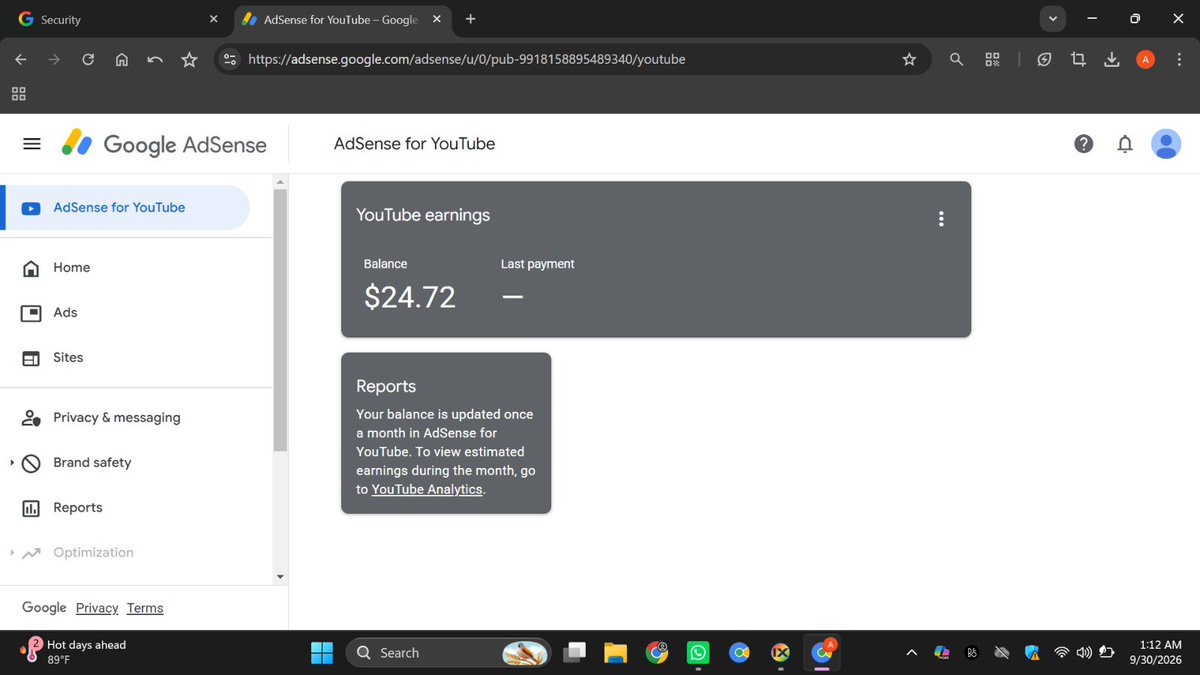1200x675 pixels.
Task: Open the apps grid in bookmarks bar
Action: pyautogui.click(x=18, y=94)
